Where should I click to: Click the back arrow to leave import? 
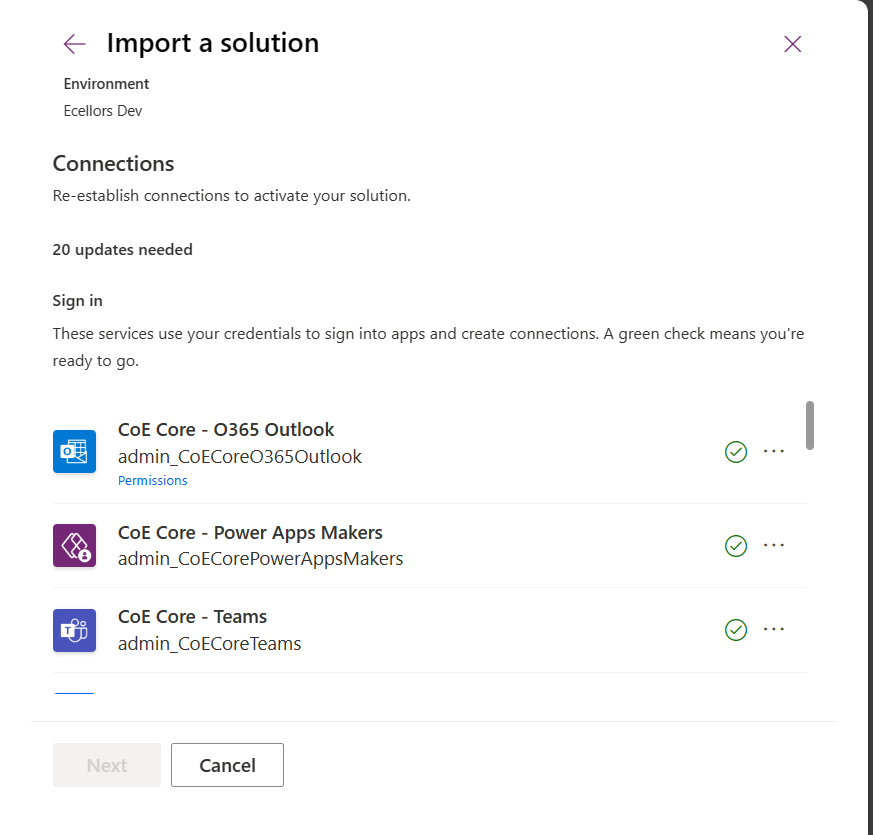[74, 44]
